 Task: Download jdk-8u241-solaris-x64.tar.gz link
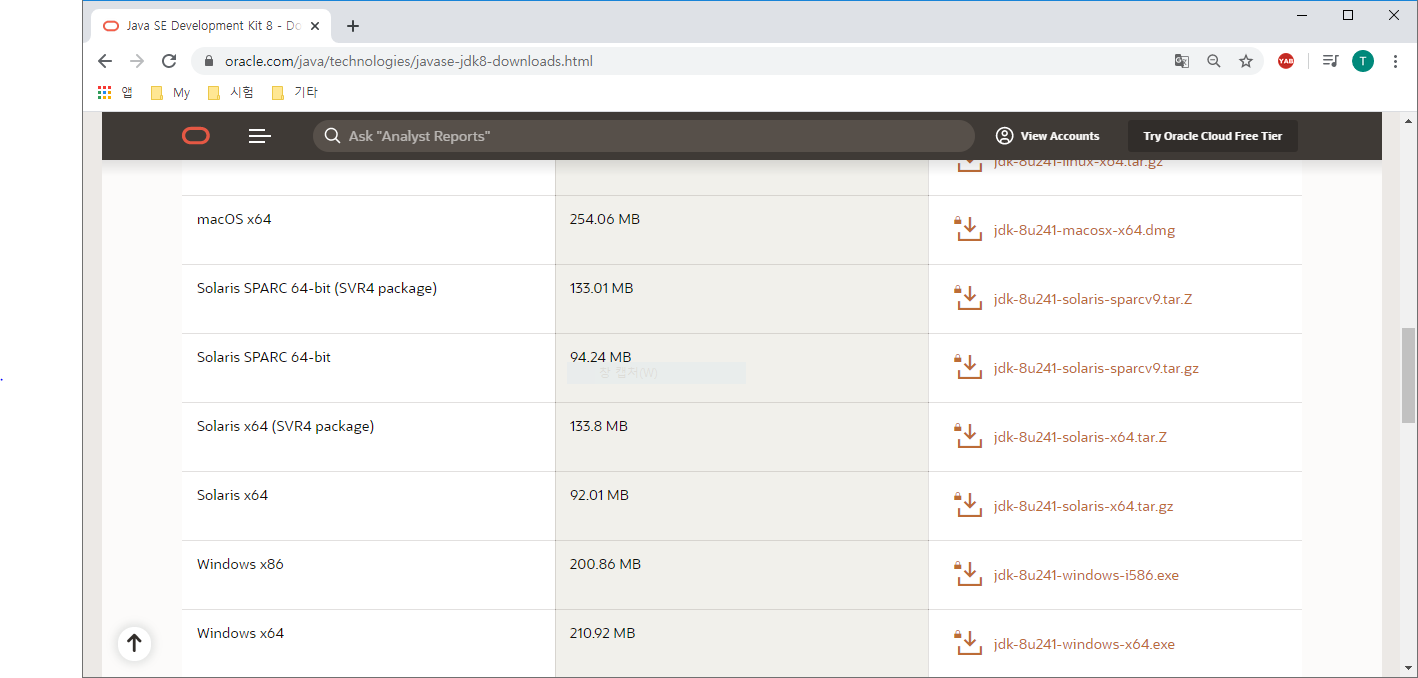click(1084, 506)
